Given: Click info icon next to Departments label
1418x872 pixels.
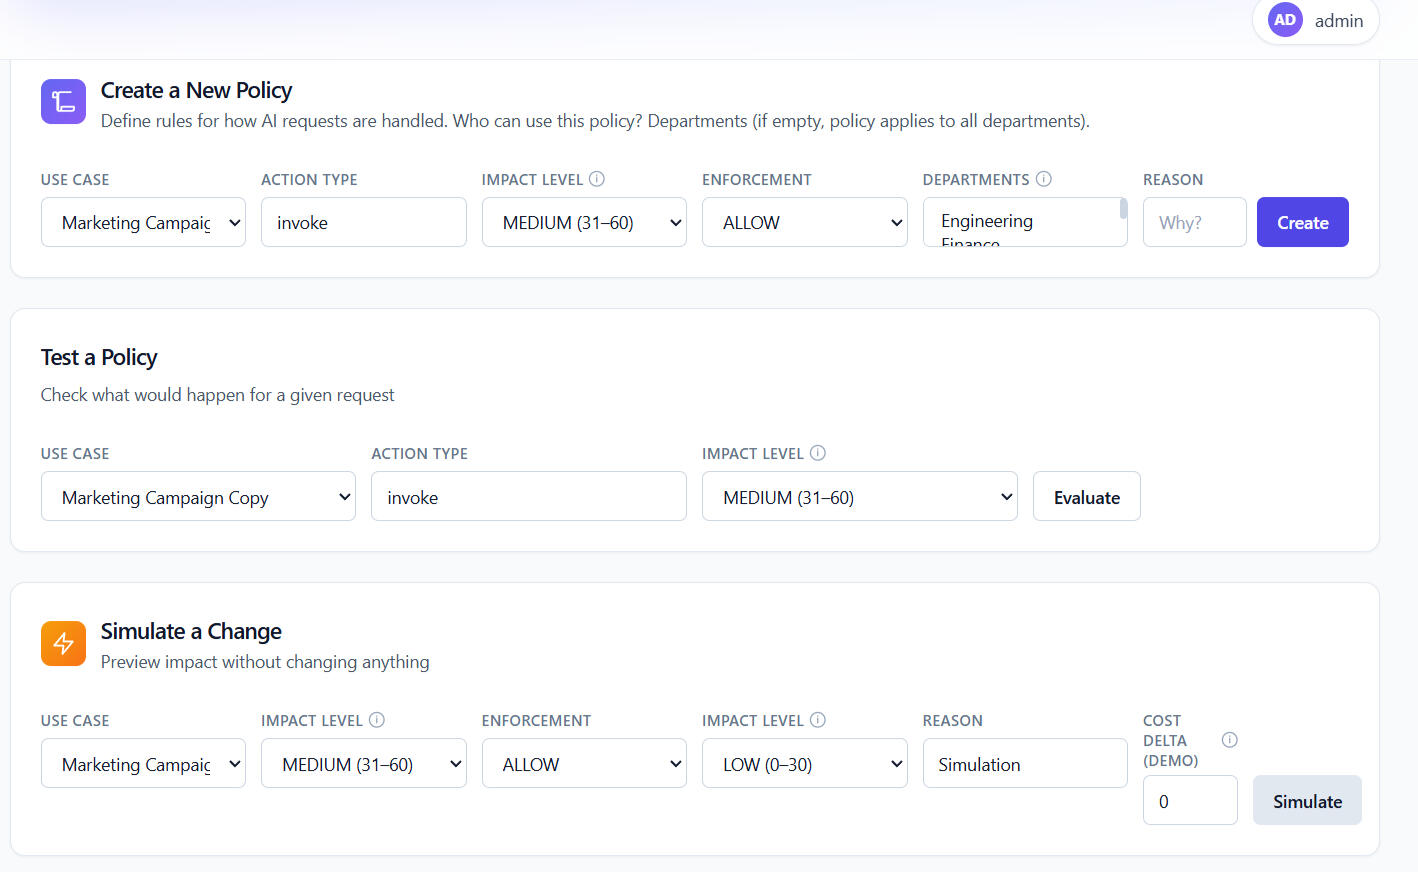Looking at the screenshot, I should coord(1043,179).
